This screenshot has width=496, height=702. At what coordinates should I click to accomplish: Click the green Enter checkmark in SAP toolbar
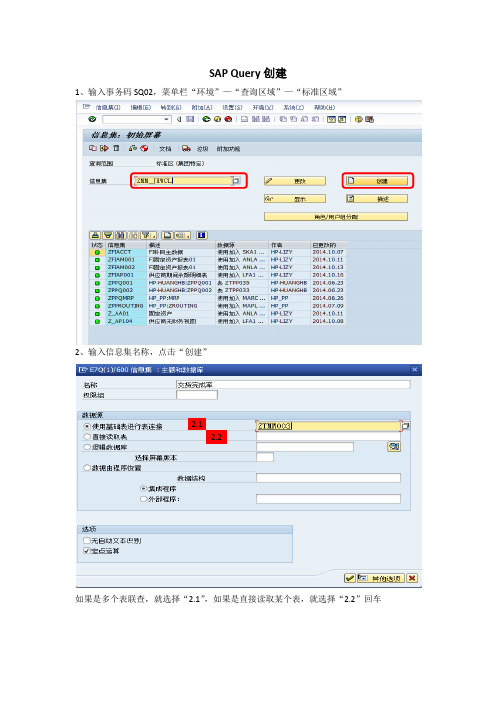(92, 119)
